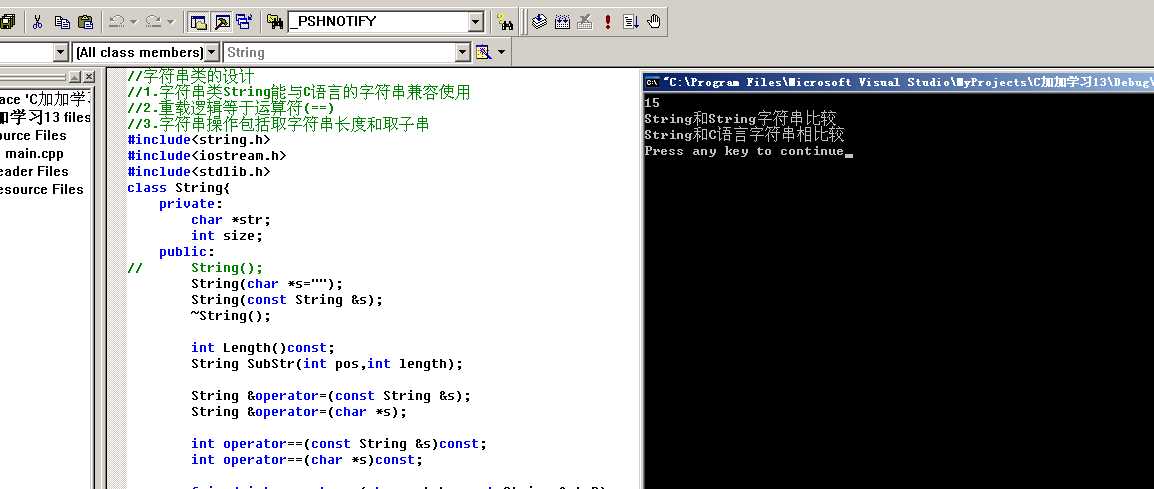Click console text 'Press any key to continue'
Screen dimensions: 1154x489
(x=744, y=151)
